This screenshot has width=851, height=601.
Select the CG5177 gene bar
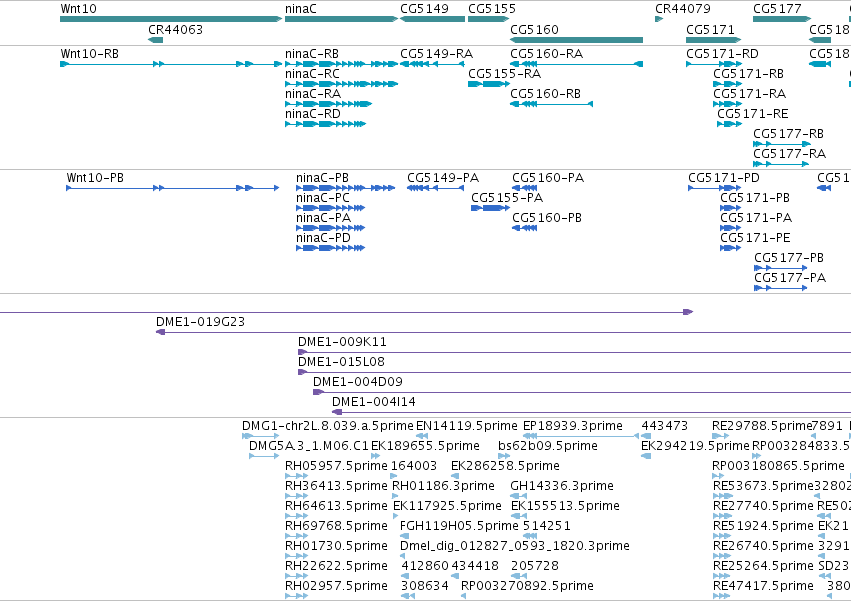[x=782, y=19]
